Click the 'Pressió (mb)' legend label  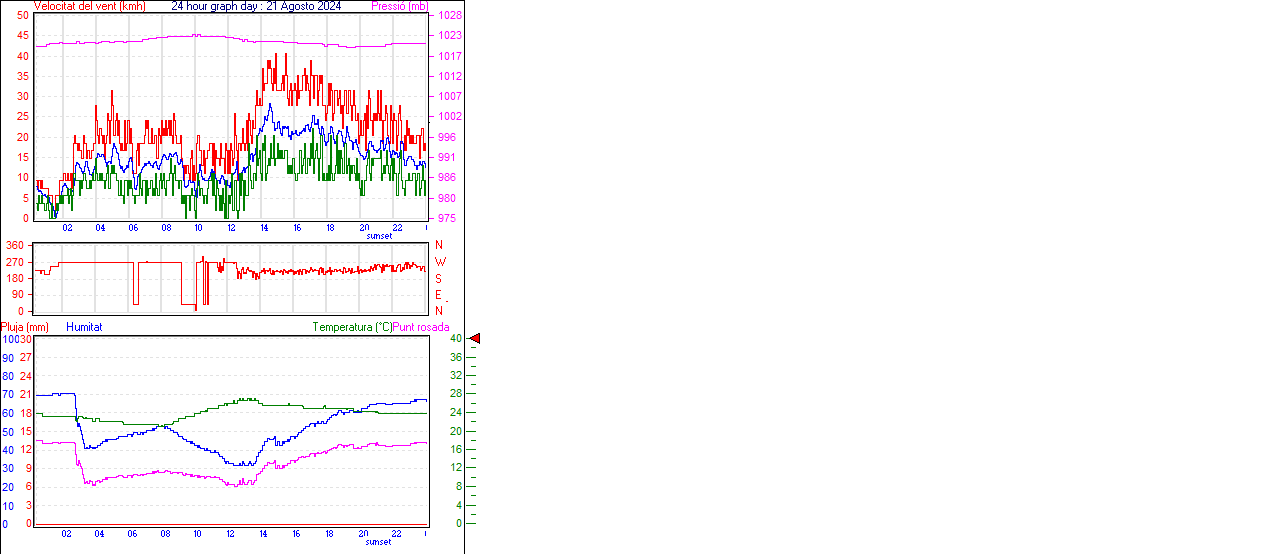click(399, 6)
